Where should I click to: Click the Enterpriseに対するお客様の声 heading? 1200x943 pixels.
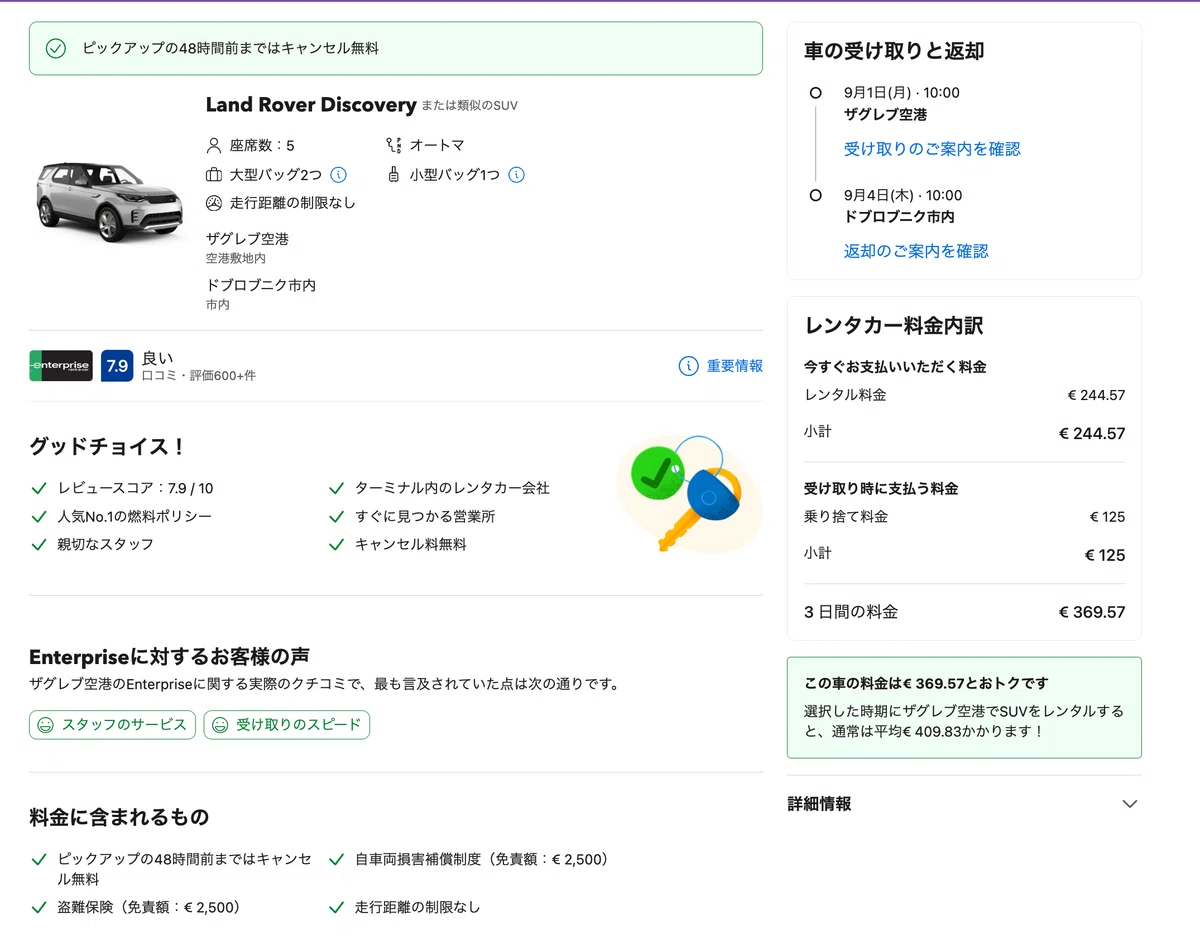169,657
